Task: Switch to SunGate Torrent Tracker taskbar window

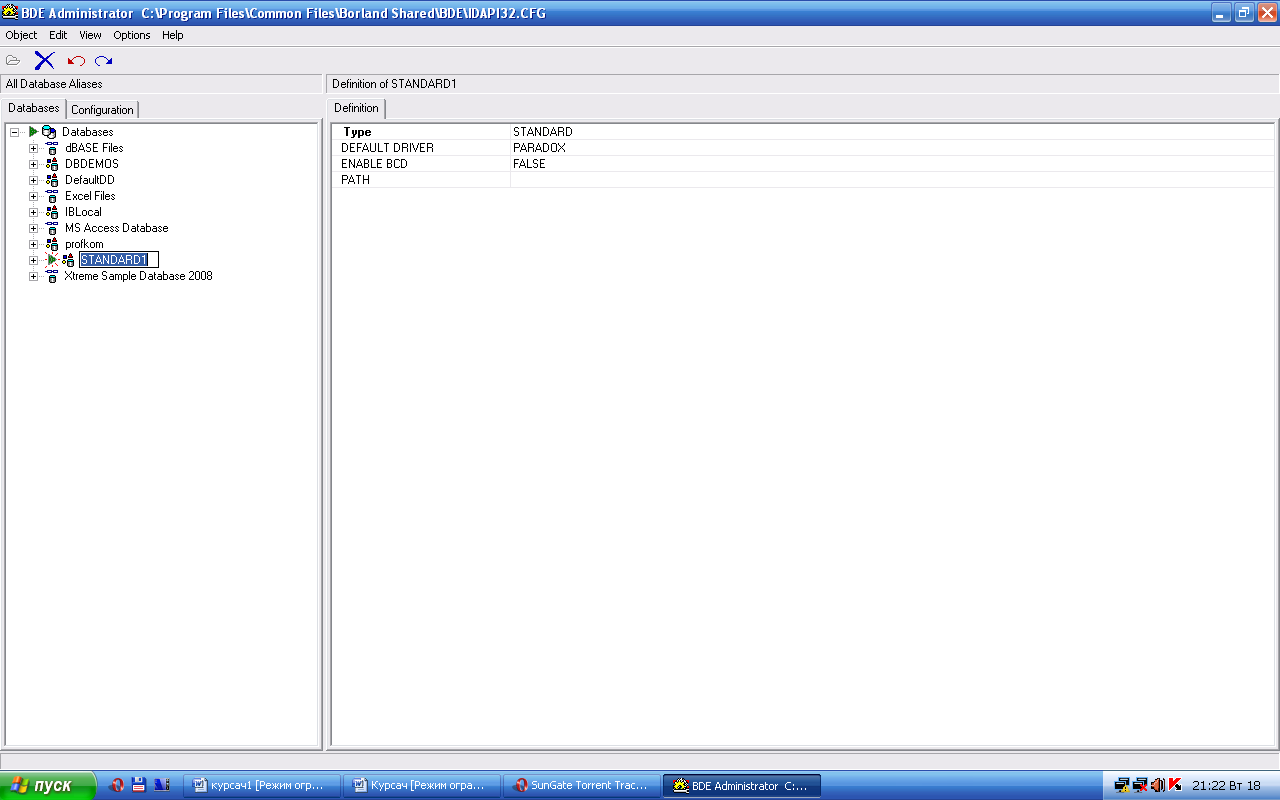Action: 581,785
